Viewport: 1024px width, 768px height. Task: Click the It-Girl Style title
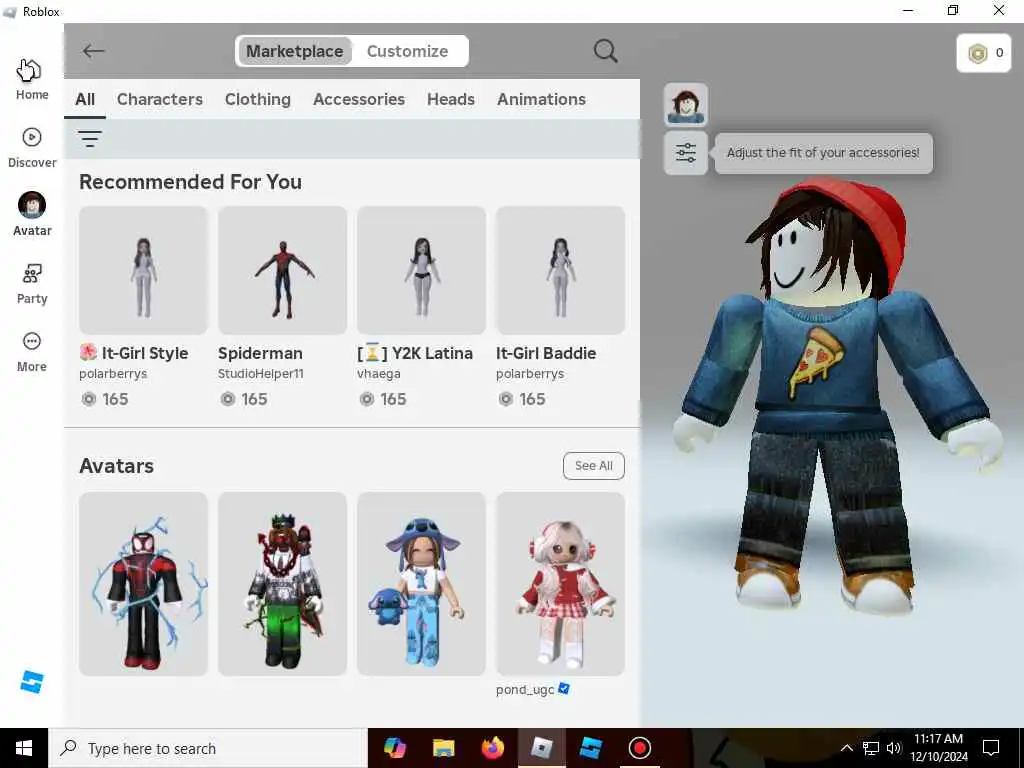tap(134, 353)
